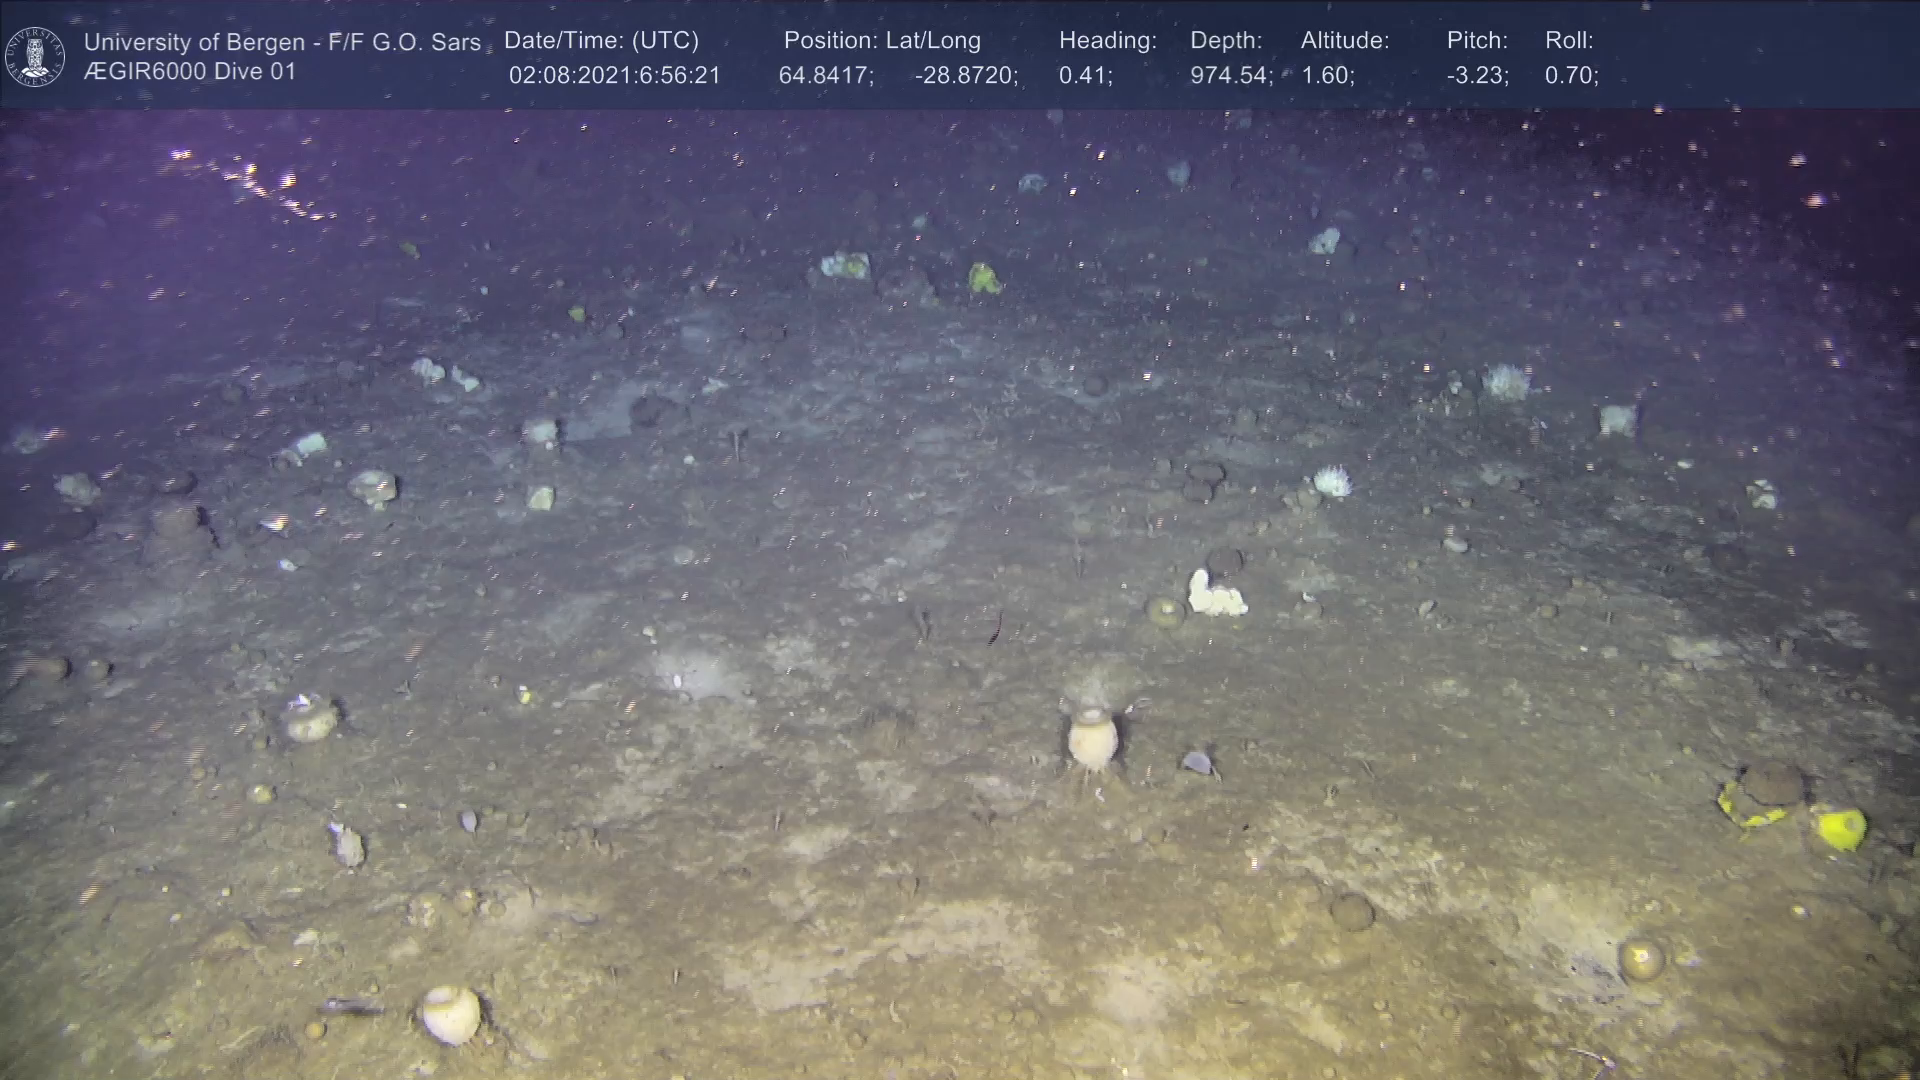Click the bright yellow sponge on the seafloor
Viewport: 1920px width, 1080px height.
pyautogui.click(x=1841, y=829)
